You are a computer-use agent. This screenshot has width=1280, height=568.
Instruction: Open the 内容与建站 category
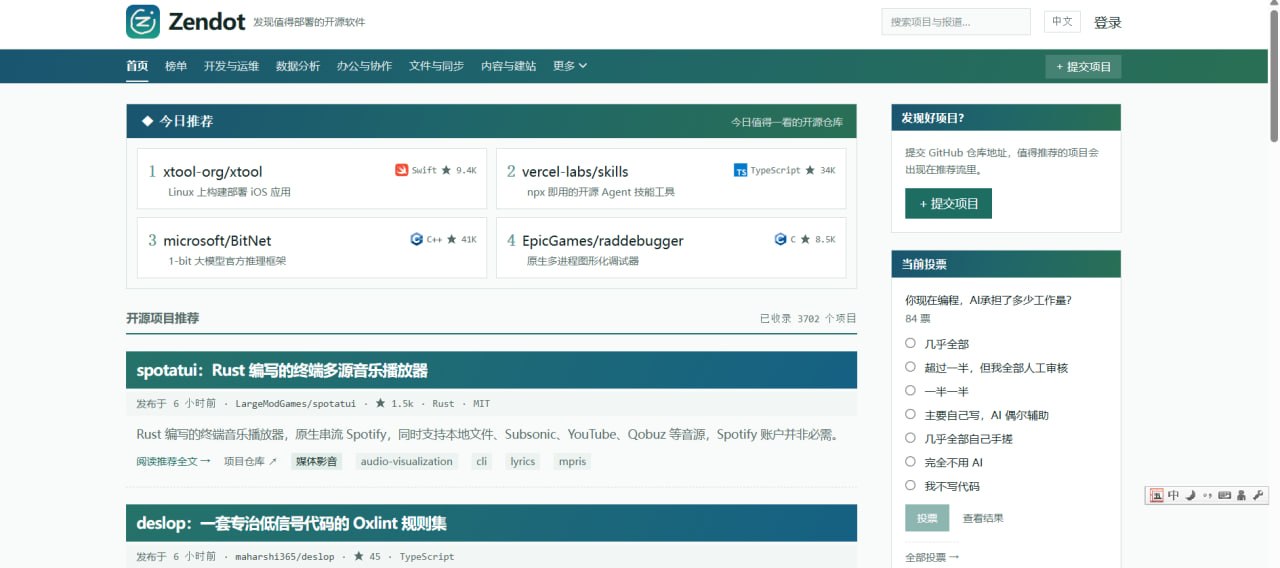[x=508, y=66]
